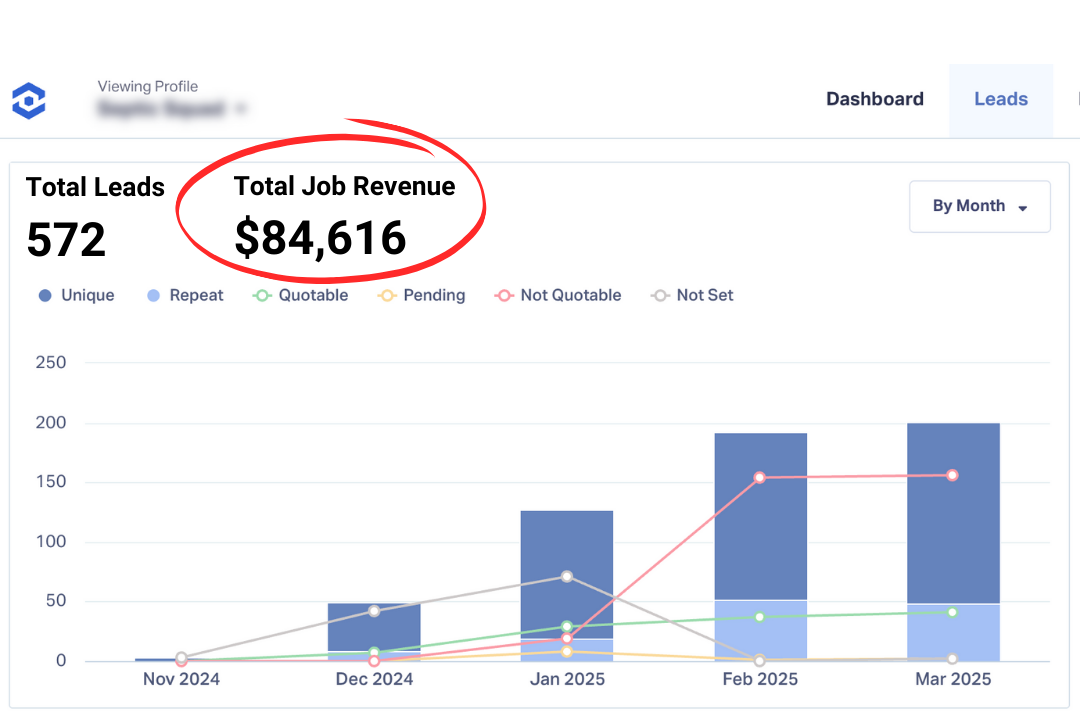The height and width of the screenshot is (720, 1080).
Task: Click the Feb 2025 axis label
Action: click(x=760, y=679)
